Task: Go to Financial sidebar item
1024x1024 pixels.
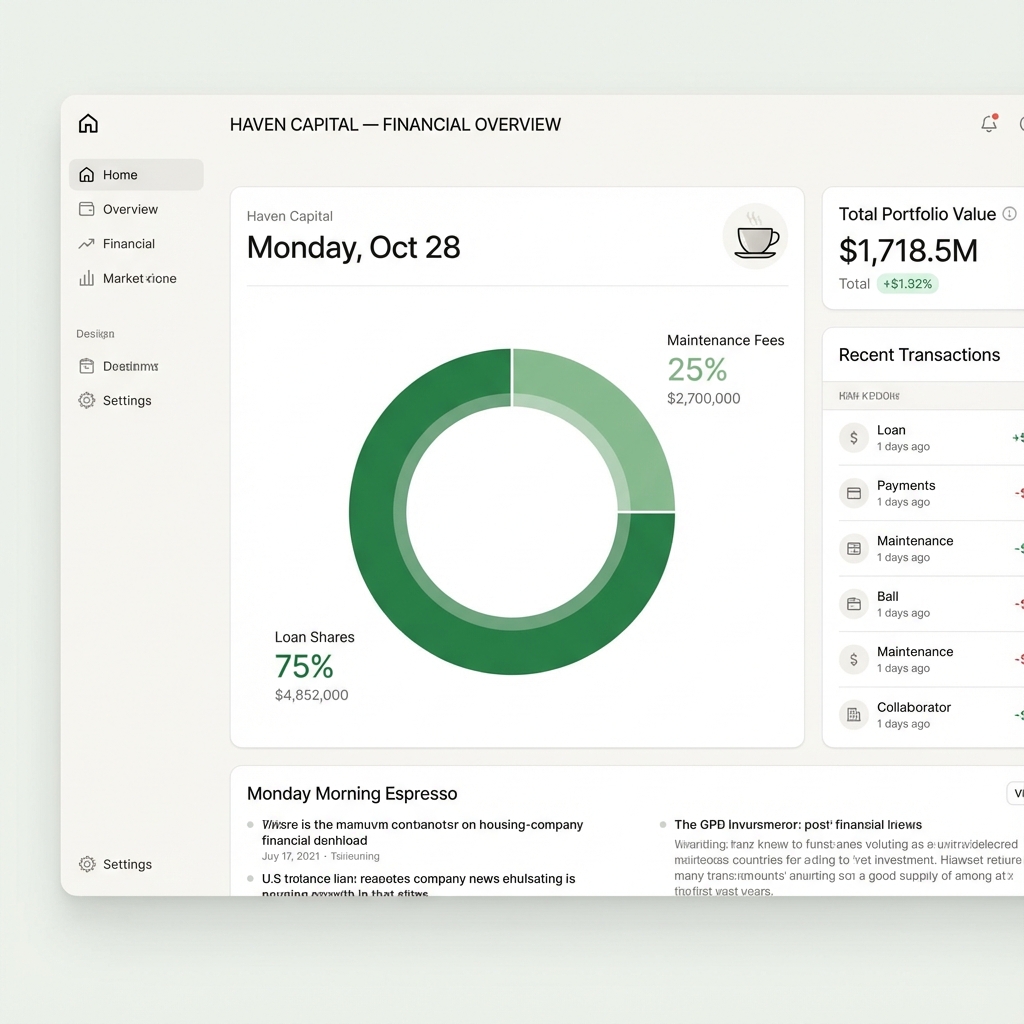Action: click(128, 244)
